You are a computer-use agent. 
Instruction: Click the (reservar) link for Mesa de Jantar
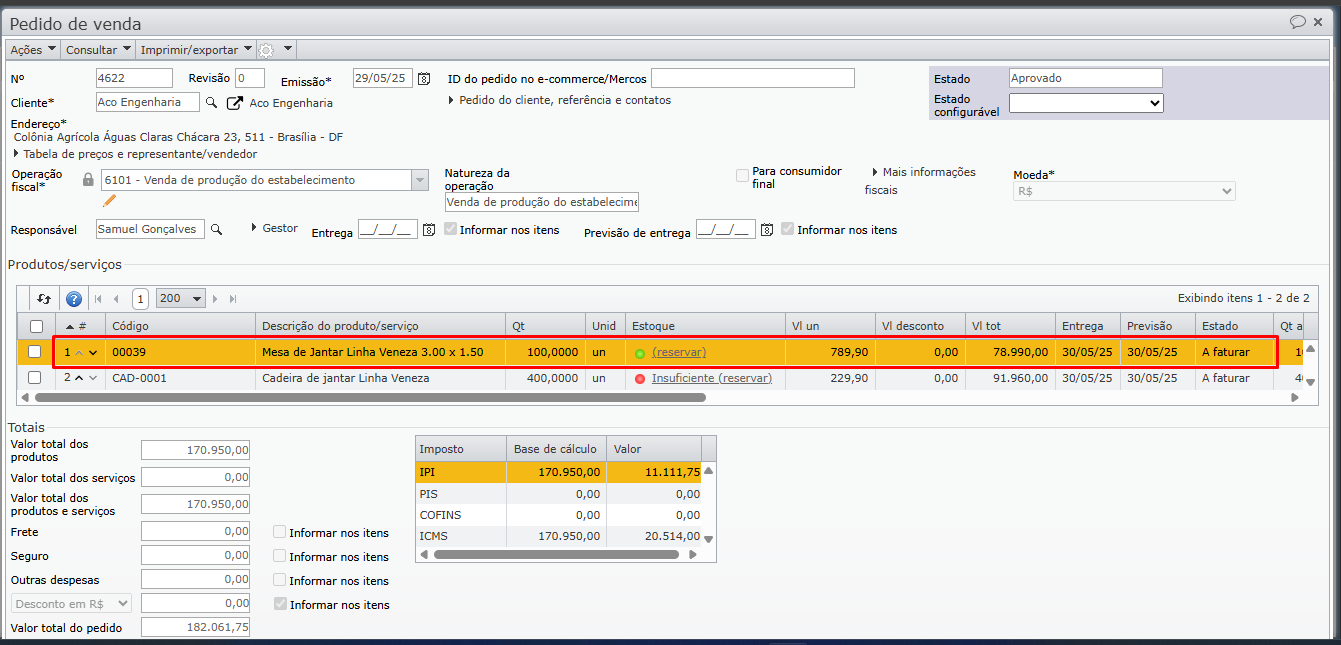coord(679,352)
